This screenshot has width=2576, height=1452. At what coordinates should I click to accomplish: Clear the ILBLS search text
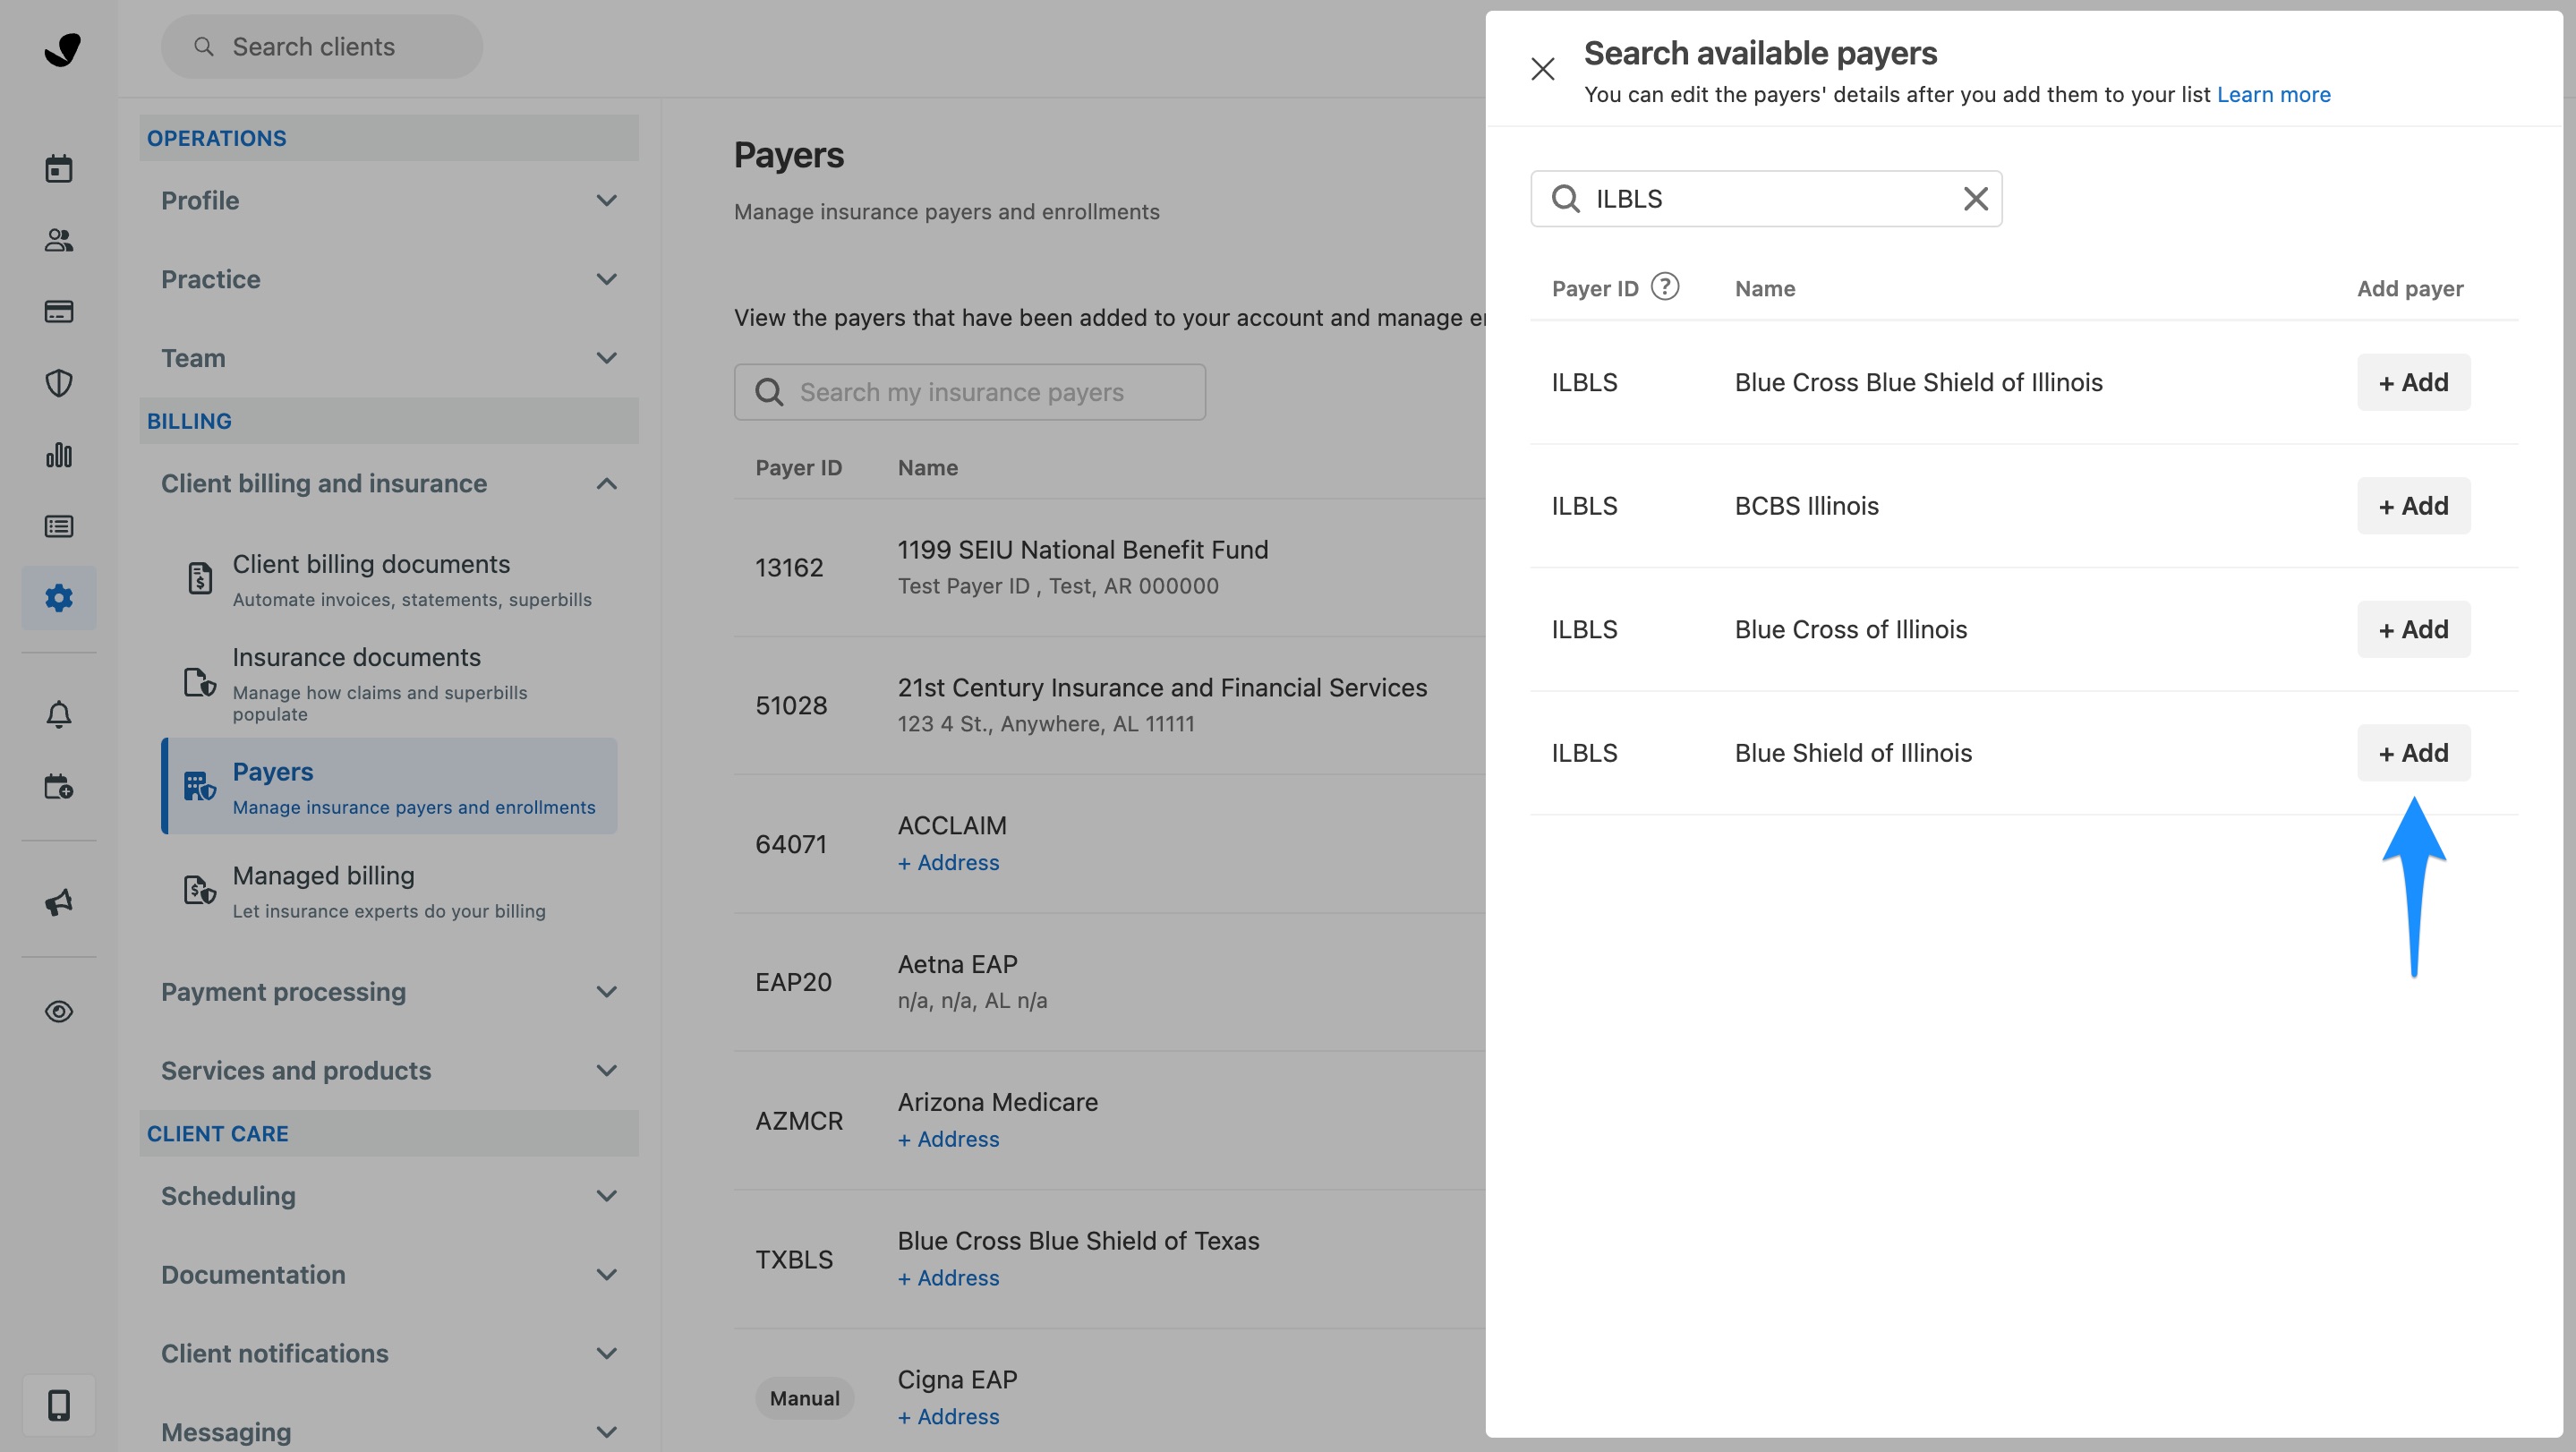tap(1975, 199)
